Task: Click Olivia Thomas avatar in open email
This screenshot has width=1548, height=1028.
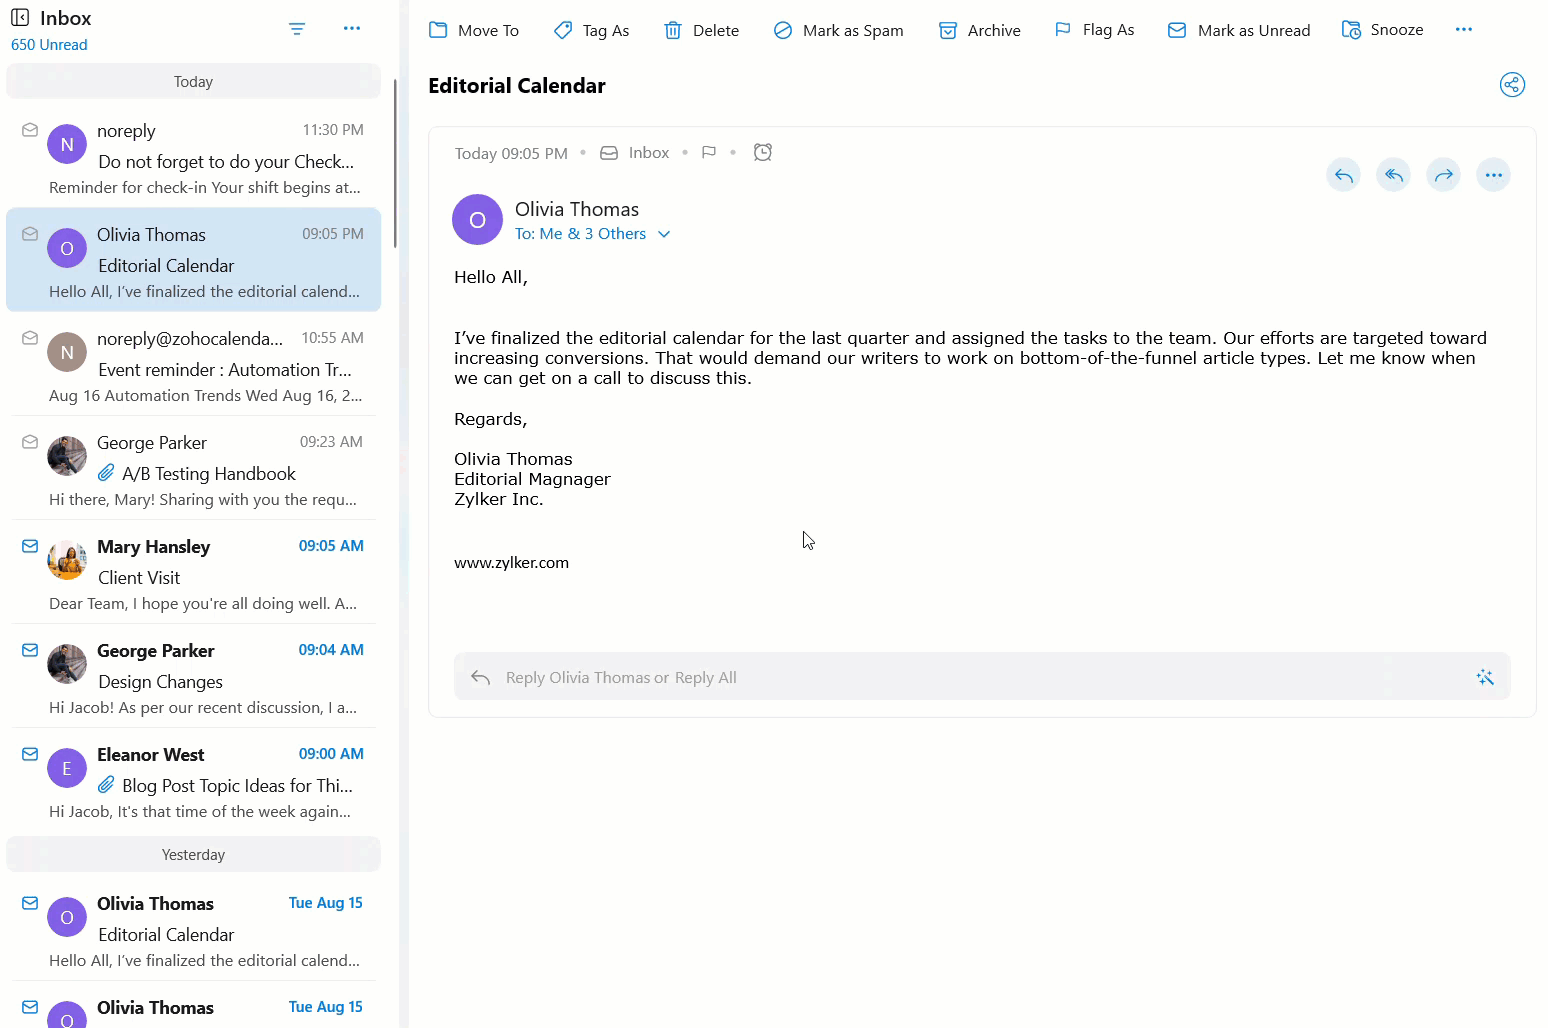Action: point(477,219)
